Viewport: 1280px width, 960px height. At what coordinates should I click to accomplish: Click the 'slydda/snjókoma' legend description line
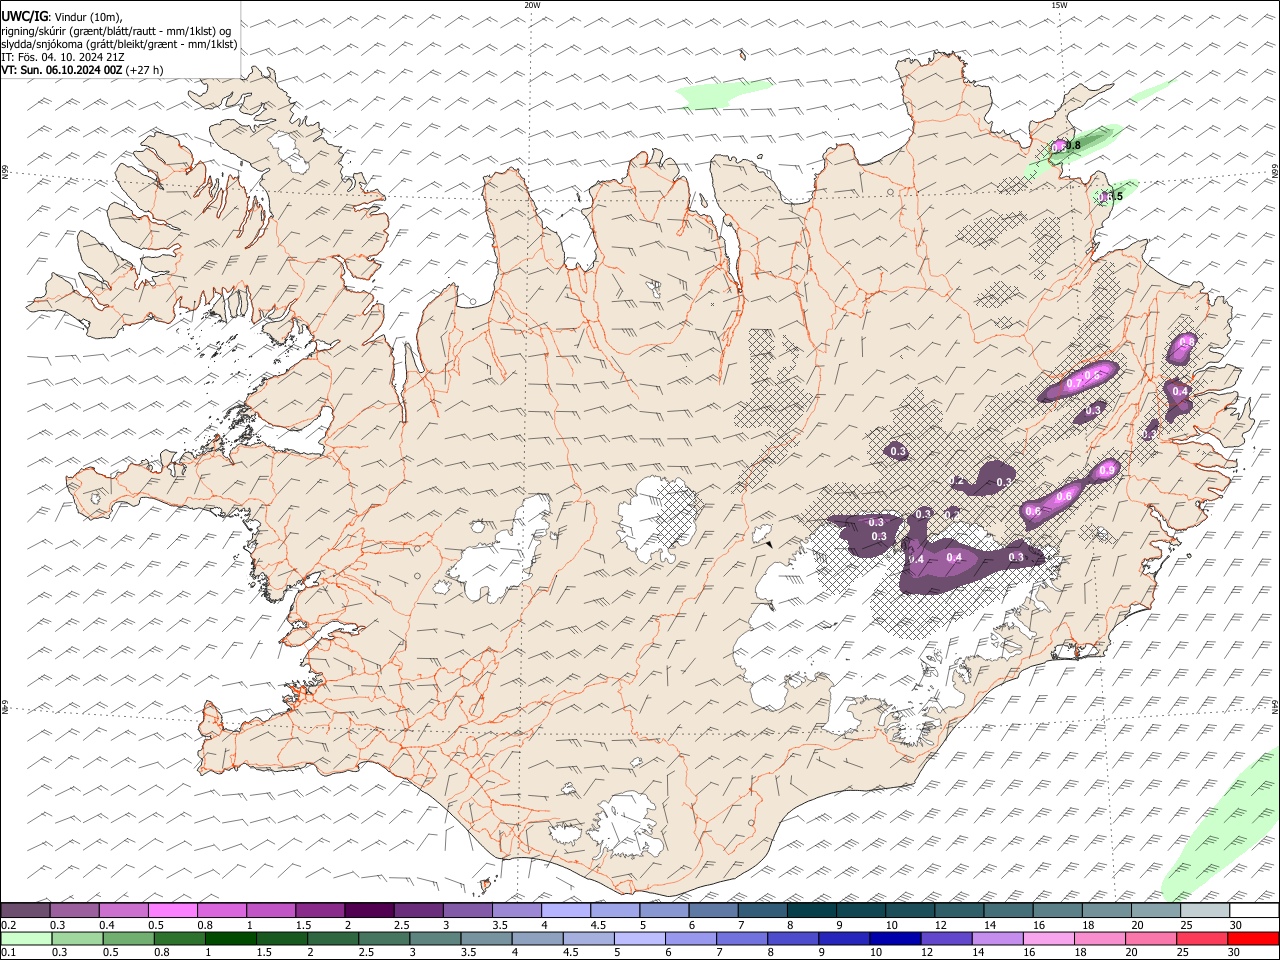(120, 44)
